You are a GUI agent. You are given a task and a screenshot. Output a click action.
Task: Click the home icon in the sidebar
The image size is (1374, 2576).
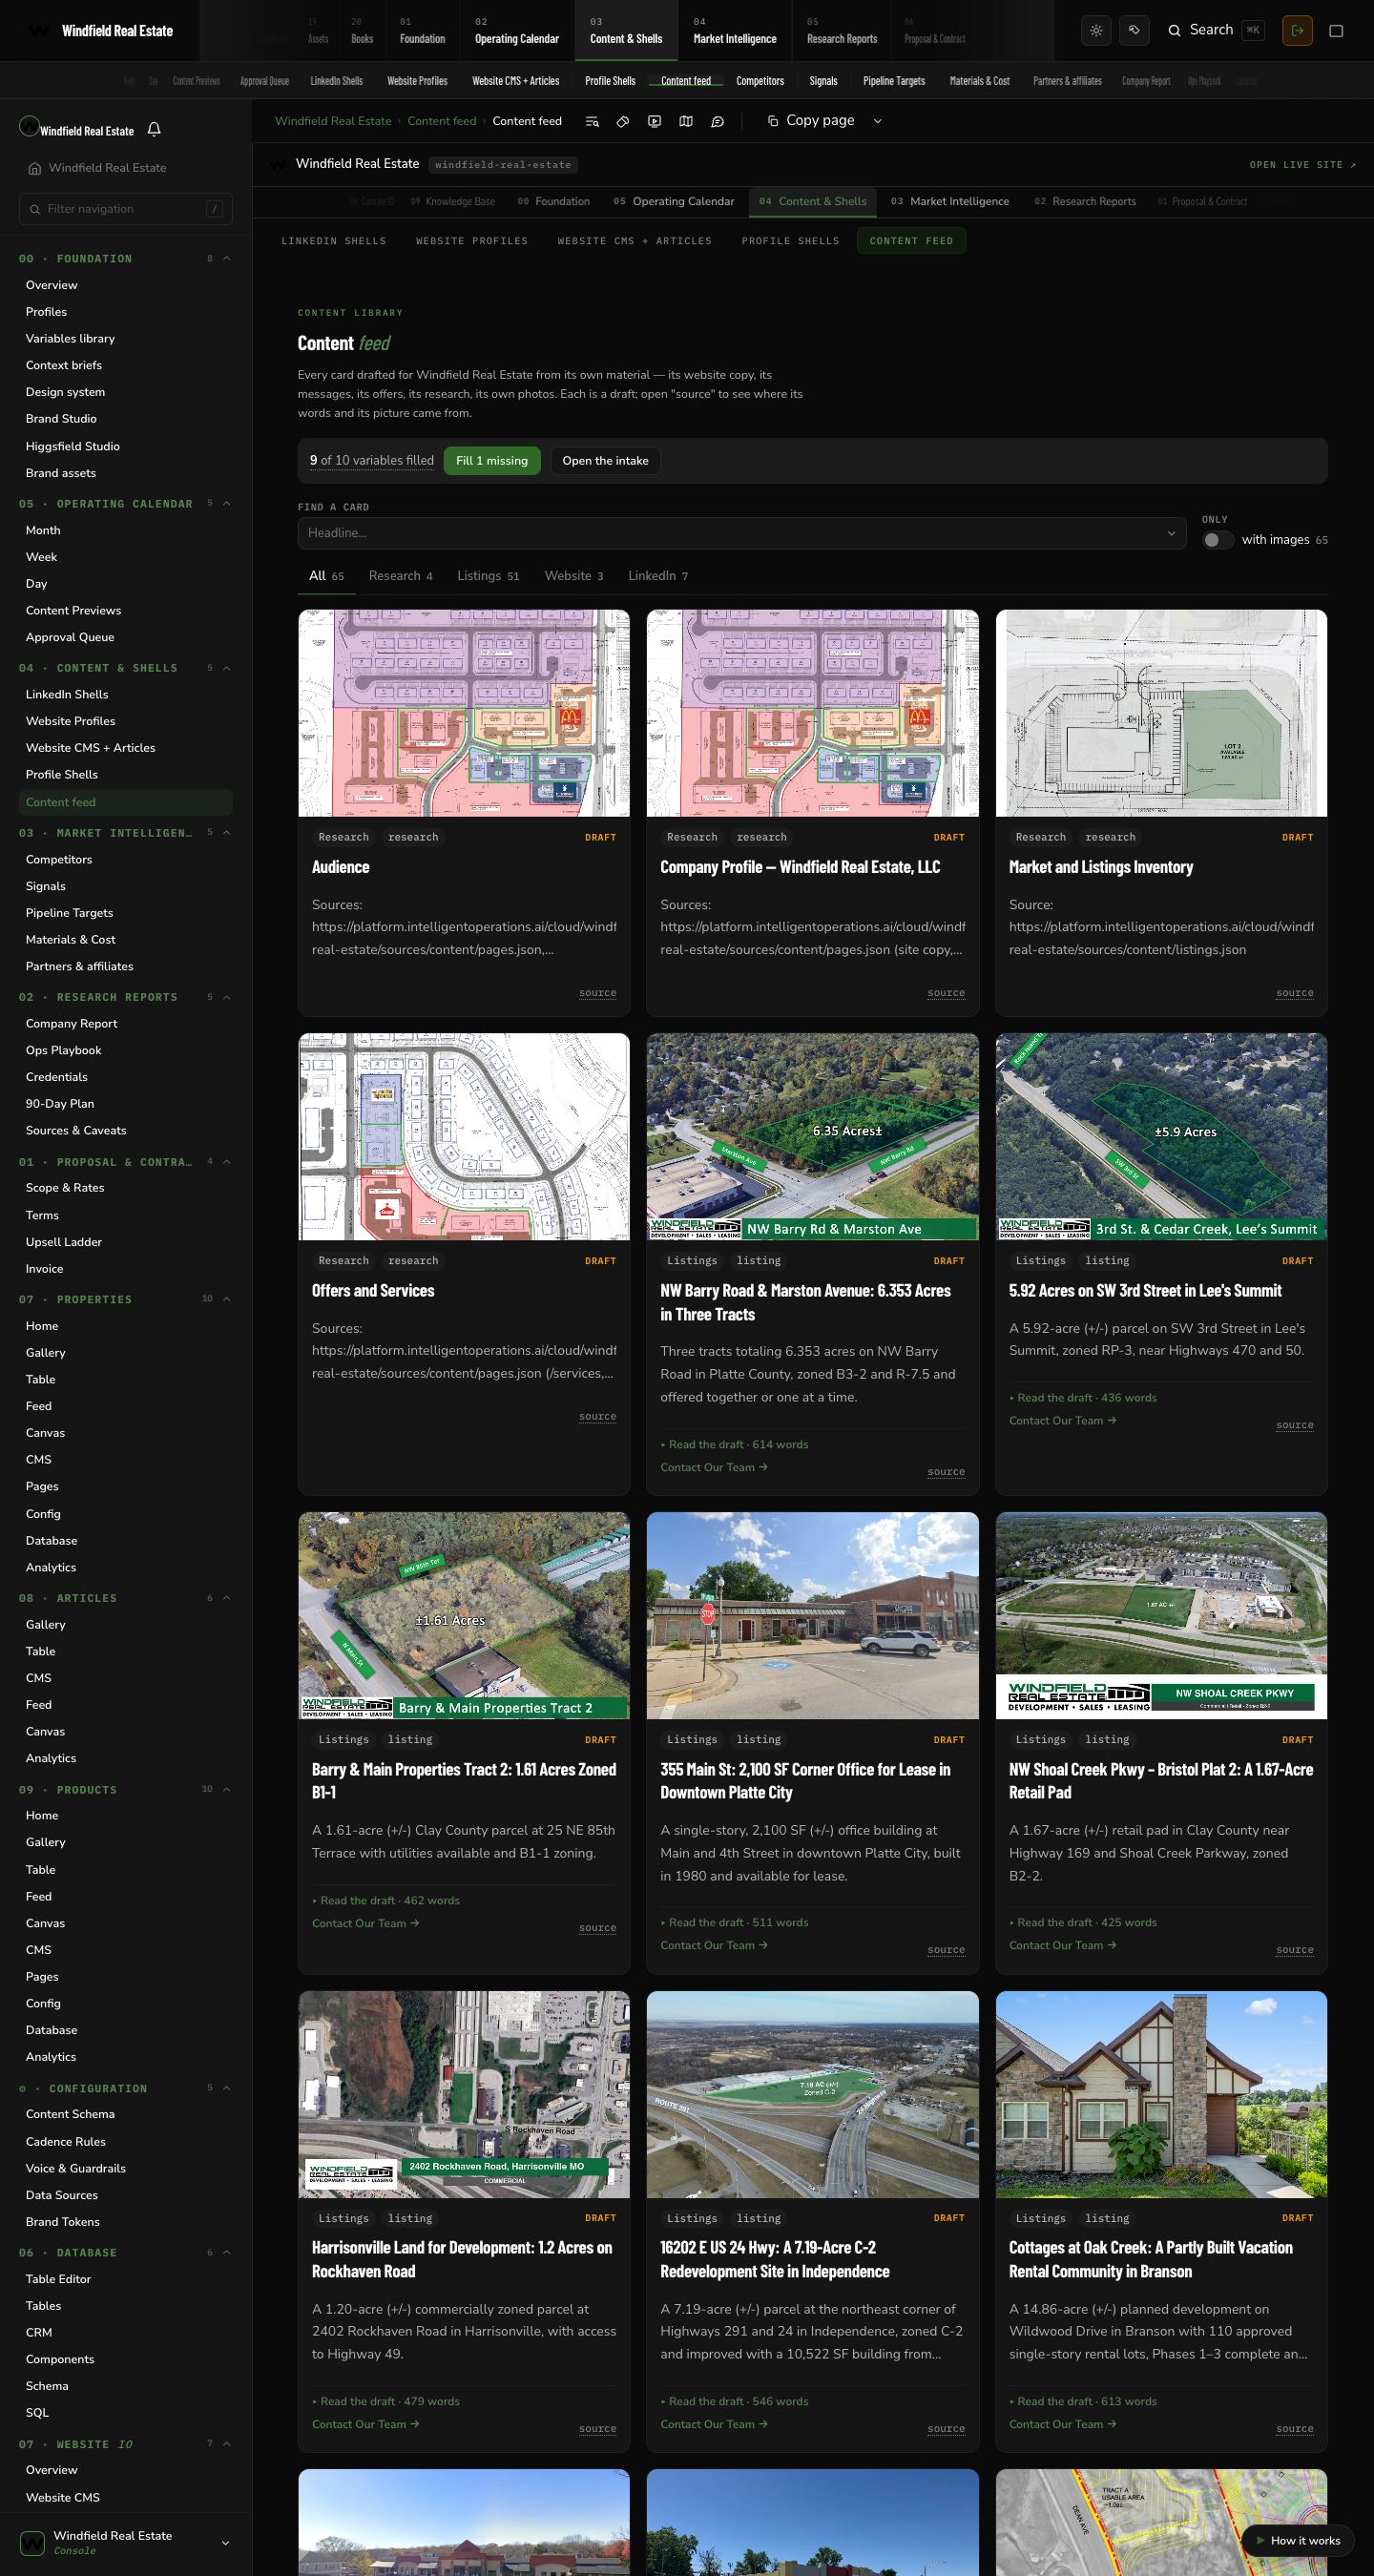(35, 168)
